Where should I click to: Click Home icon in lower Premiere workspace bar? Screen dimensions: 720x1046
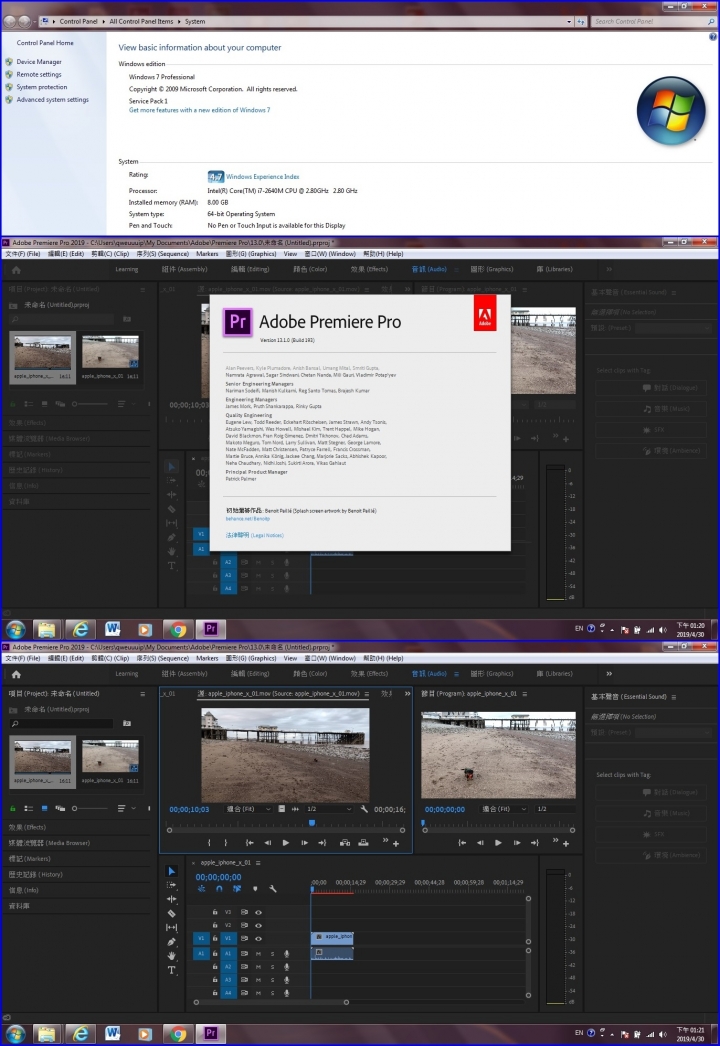click(x=16, y=674)
